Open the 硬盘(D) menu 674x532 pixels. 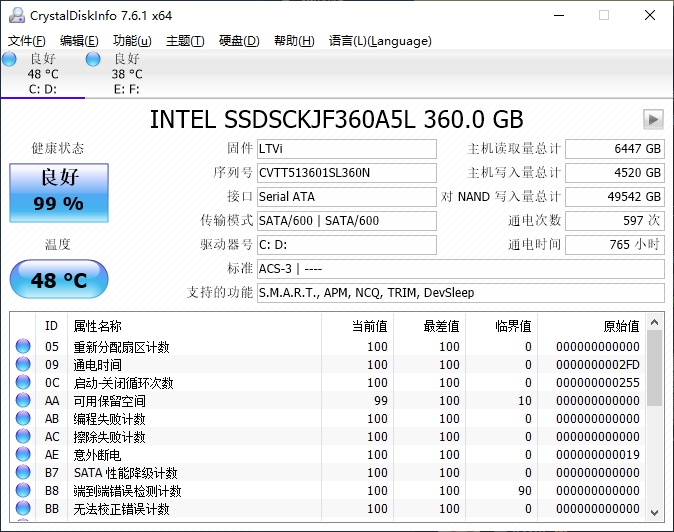[239, 41]
